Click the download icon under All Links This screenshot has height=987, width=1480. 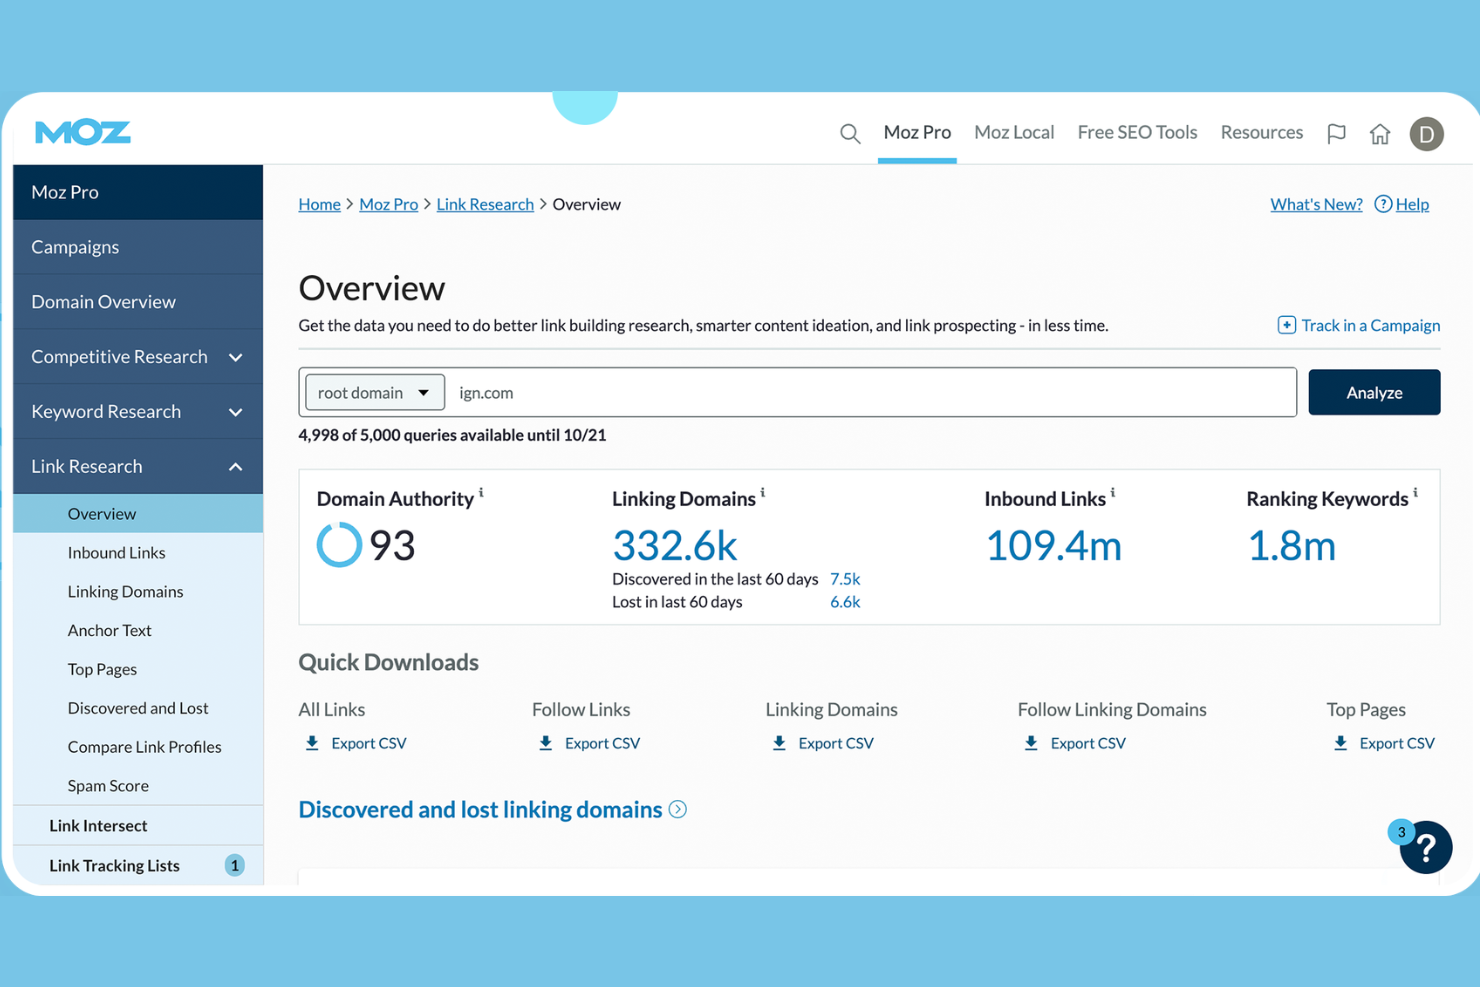pyautogui.click(x=311, y=743)
